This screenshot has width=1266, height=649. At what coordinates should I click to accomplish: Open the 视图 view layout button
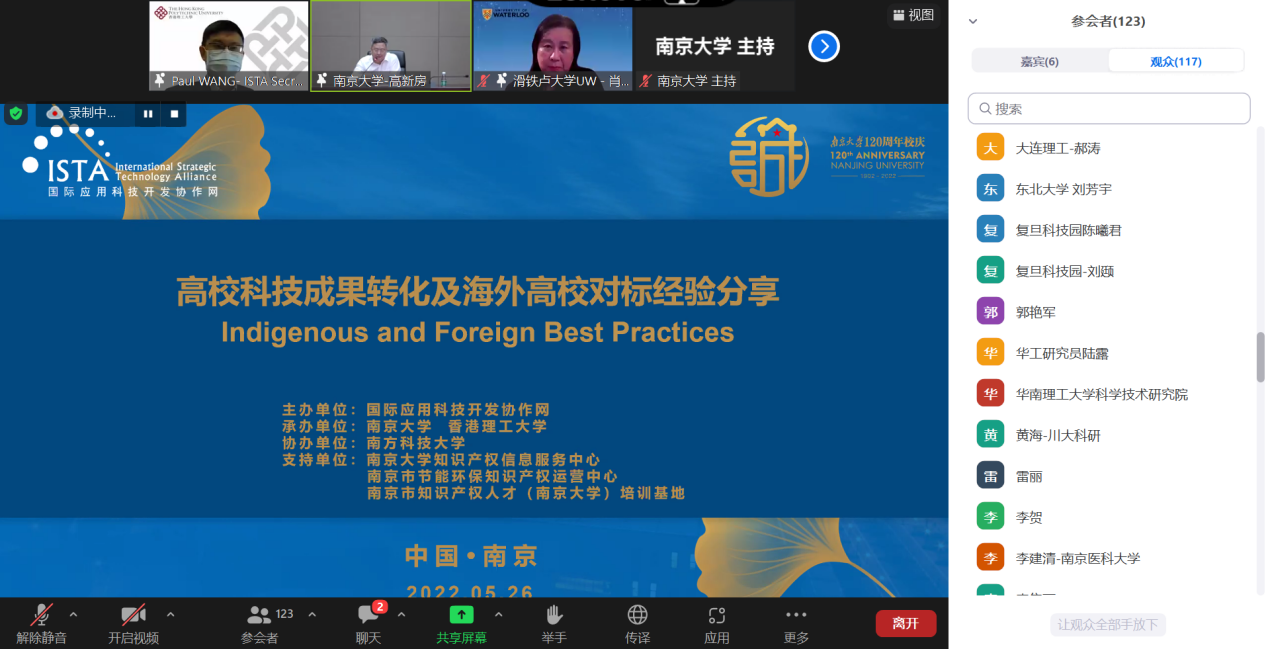tap(913, 15)
